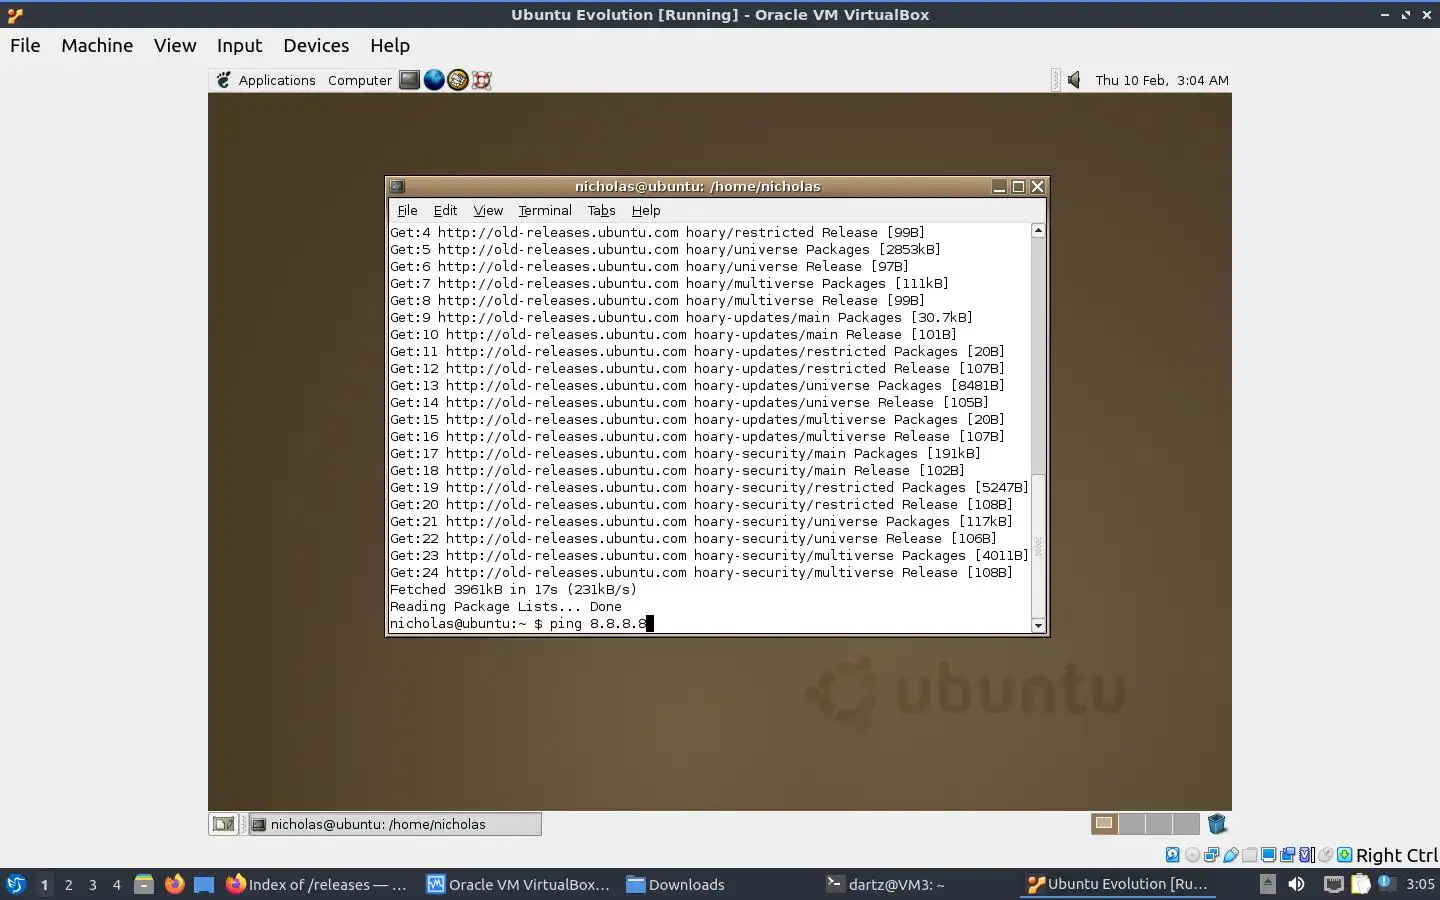Image resolution: width=1440 pixels, height=900 pixels.
Task: Open VirtualBox Input menu
Action: pos(239,45)
